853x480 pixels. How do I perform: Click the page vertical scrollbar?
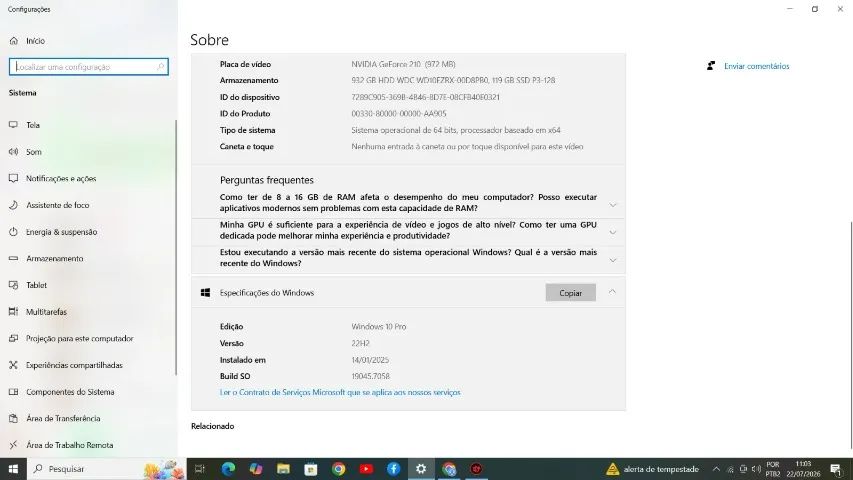(x=850, y=335)
